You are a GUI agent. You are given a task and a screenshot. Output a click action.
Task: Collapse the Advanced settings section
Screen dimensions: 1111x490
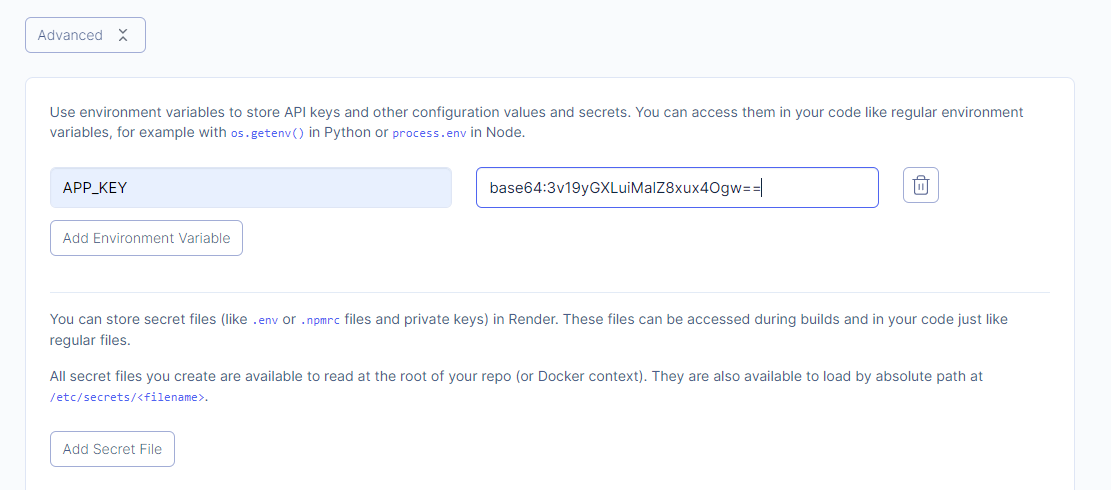coord(85,35)
